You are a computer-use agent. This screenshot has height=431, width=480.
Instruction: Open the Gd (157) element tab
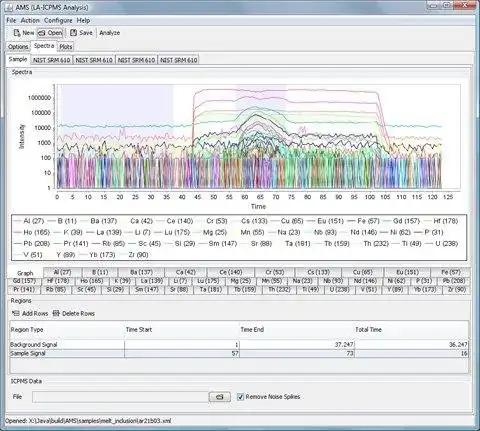24,281
